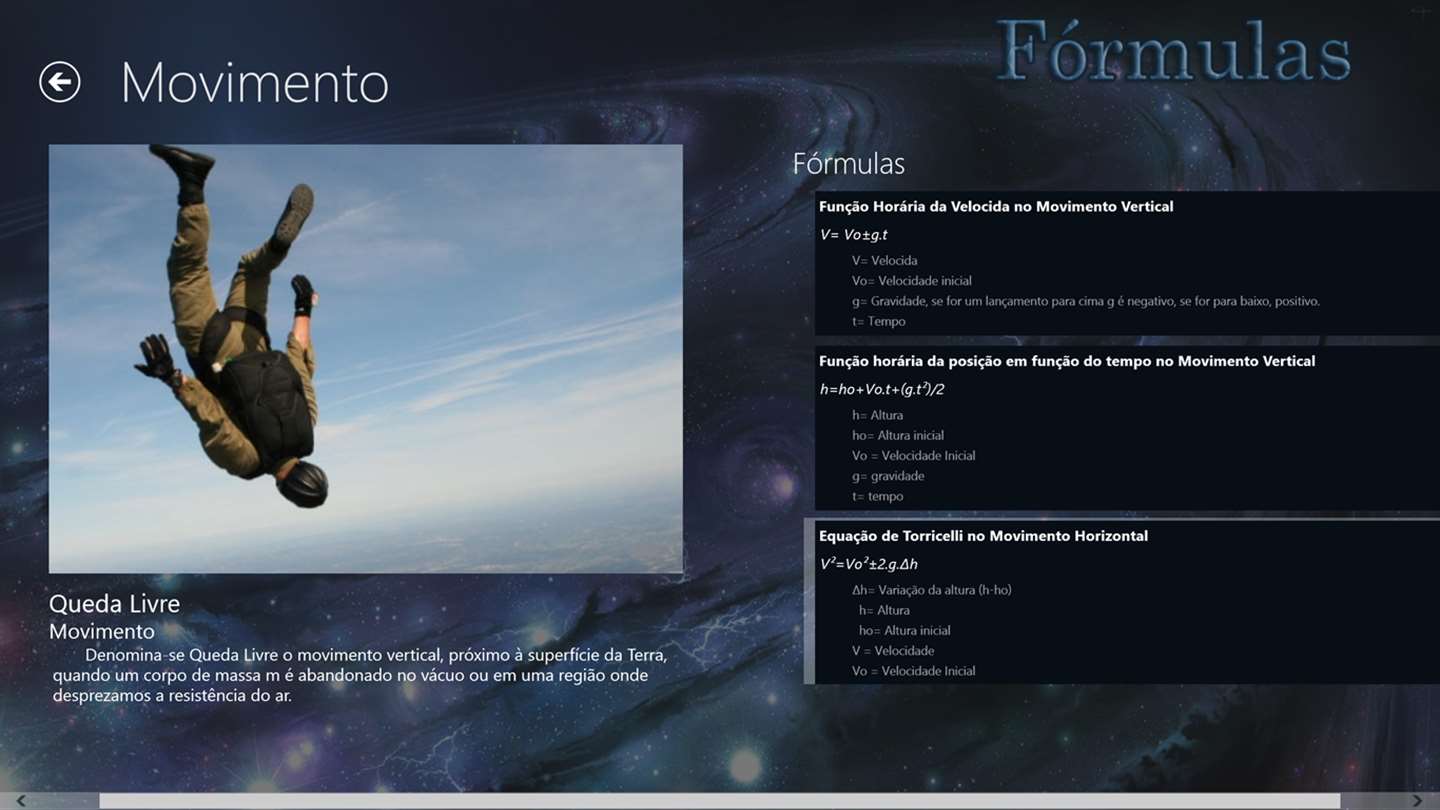
Task: Click the line 'V= Velocida'
Action: [x=885, y=261]
